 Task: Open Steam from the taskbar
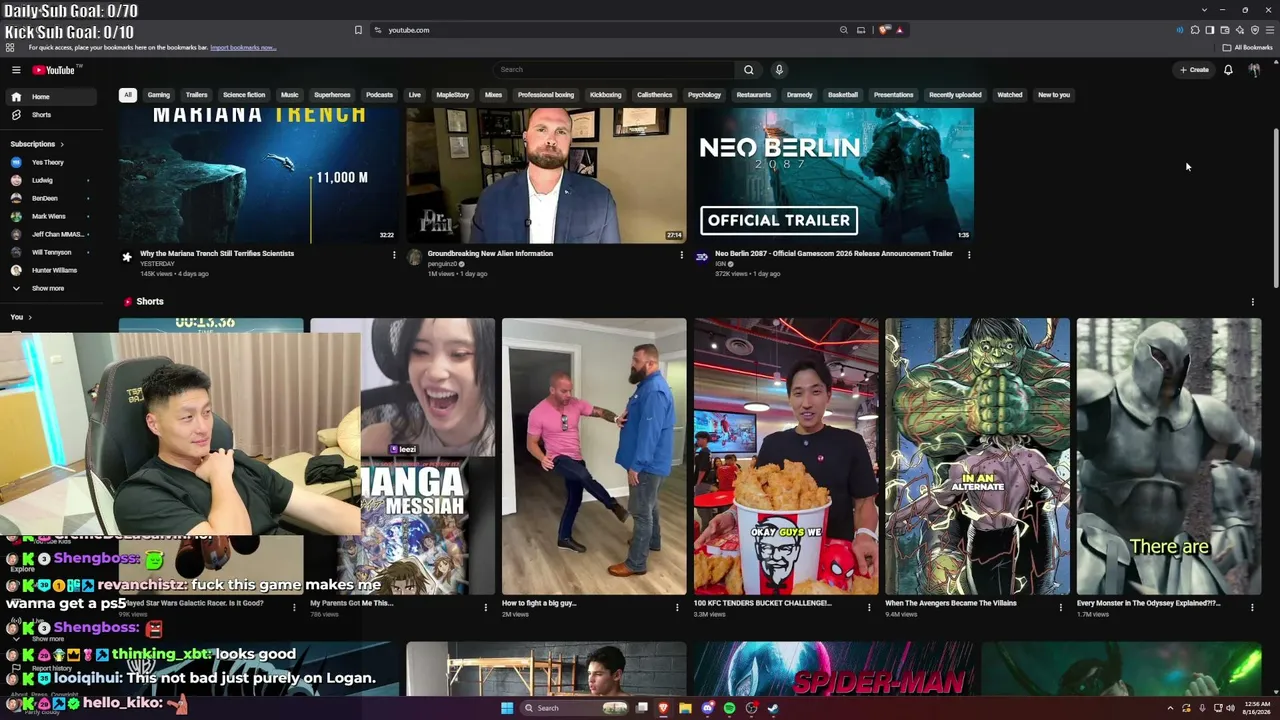(773, 708)
